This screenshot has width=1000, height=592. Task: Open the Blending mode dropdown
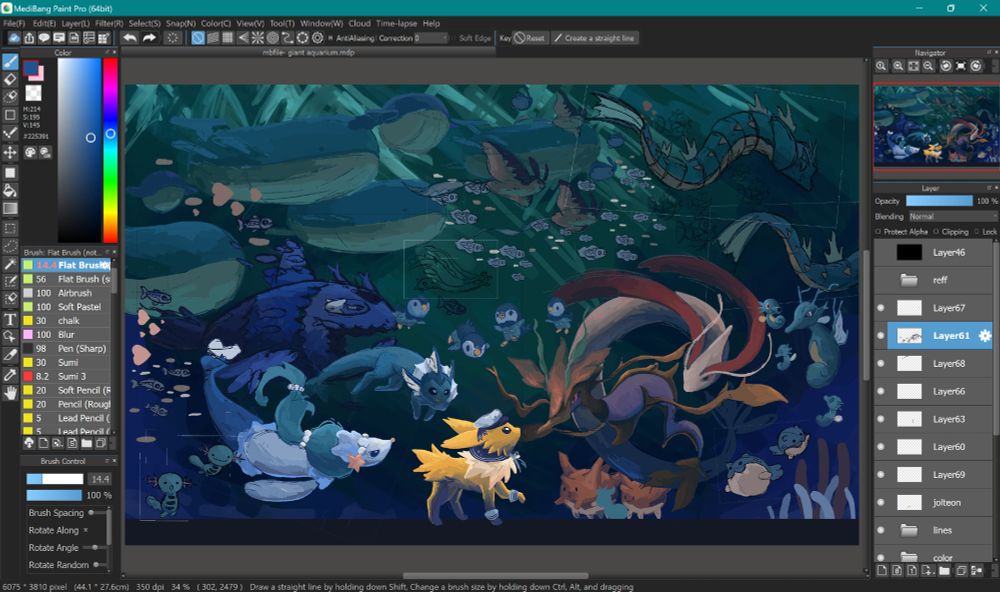tap(953, 217)
